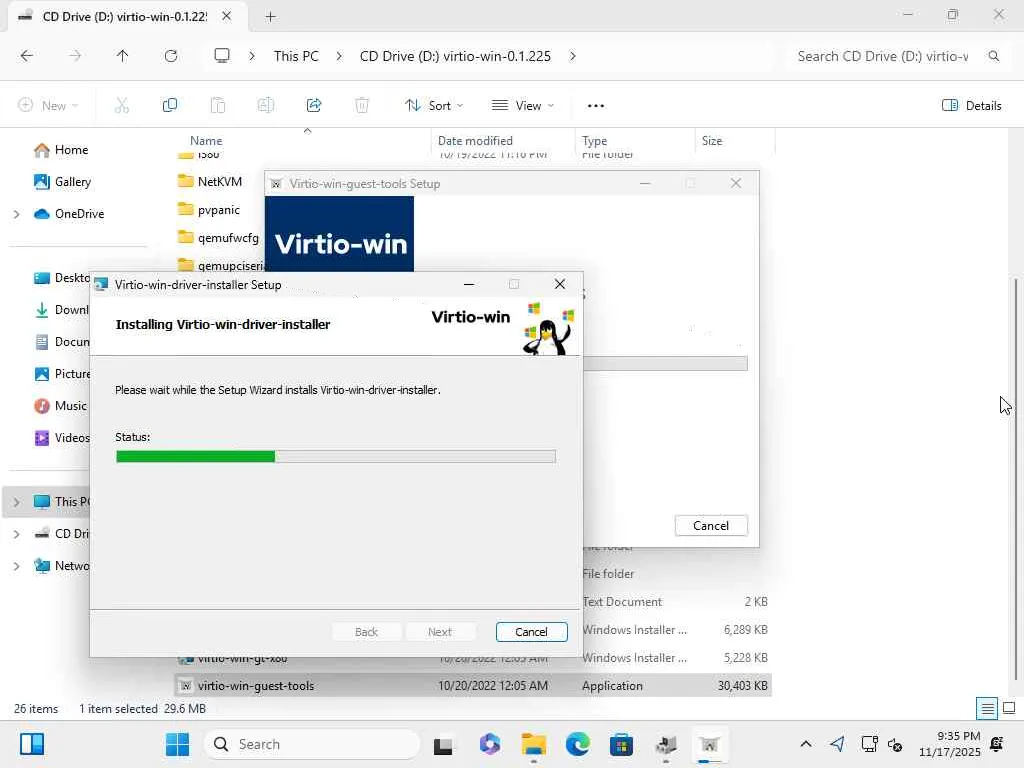Open the Sort dropdown menu

click(x=434, y=105)
